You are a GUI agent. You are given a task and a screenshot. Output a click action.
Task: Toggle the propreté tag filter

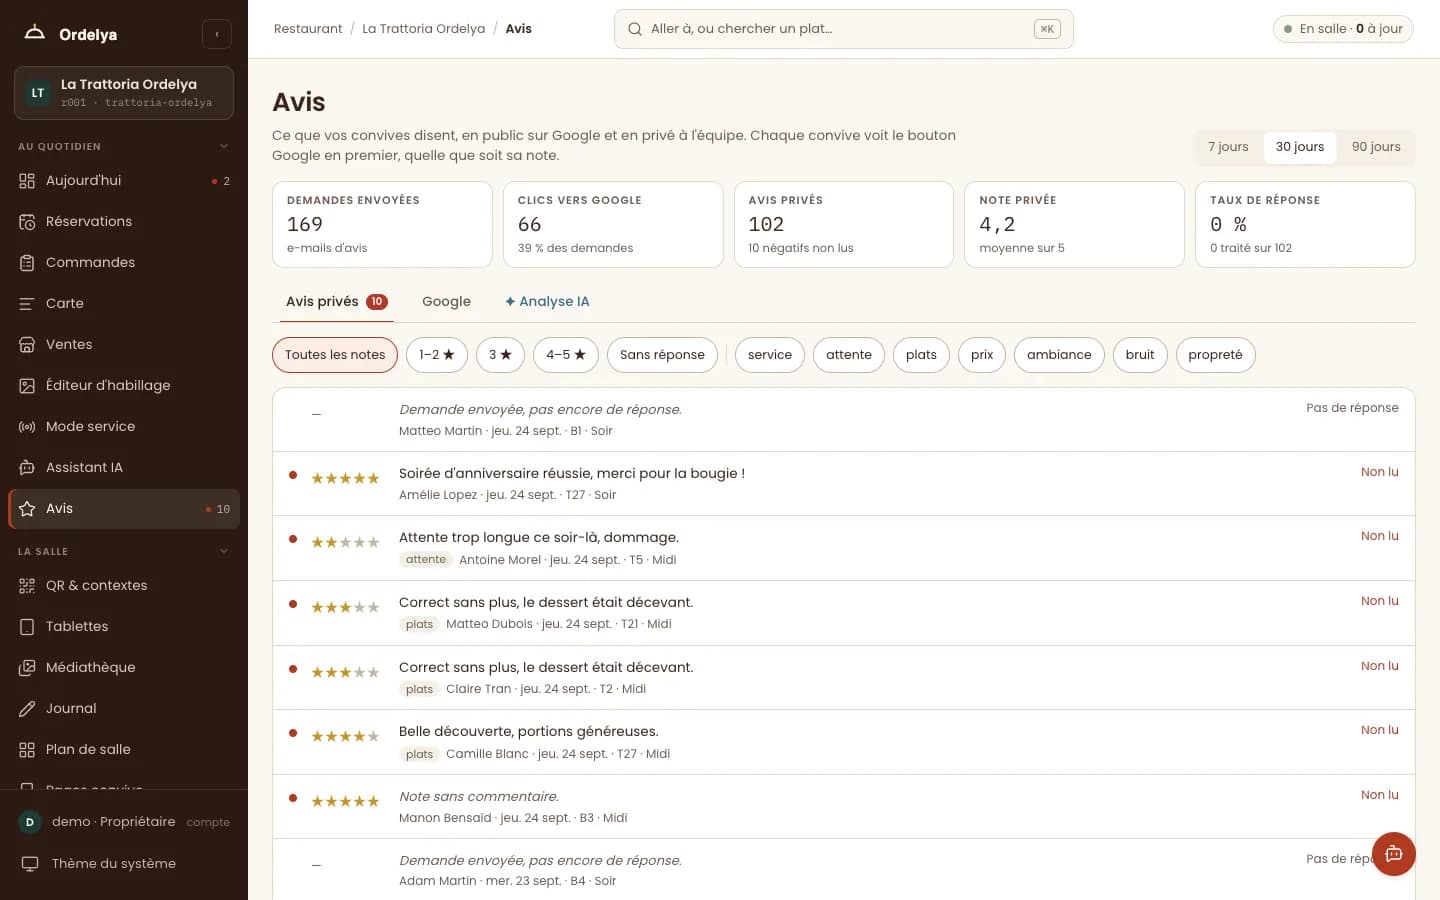coord(1215,355)
